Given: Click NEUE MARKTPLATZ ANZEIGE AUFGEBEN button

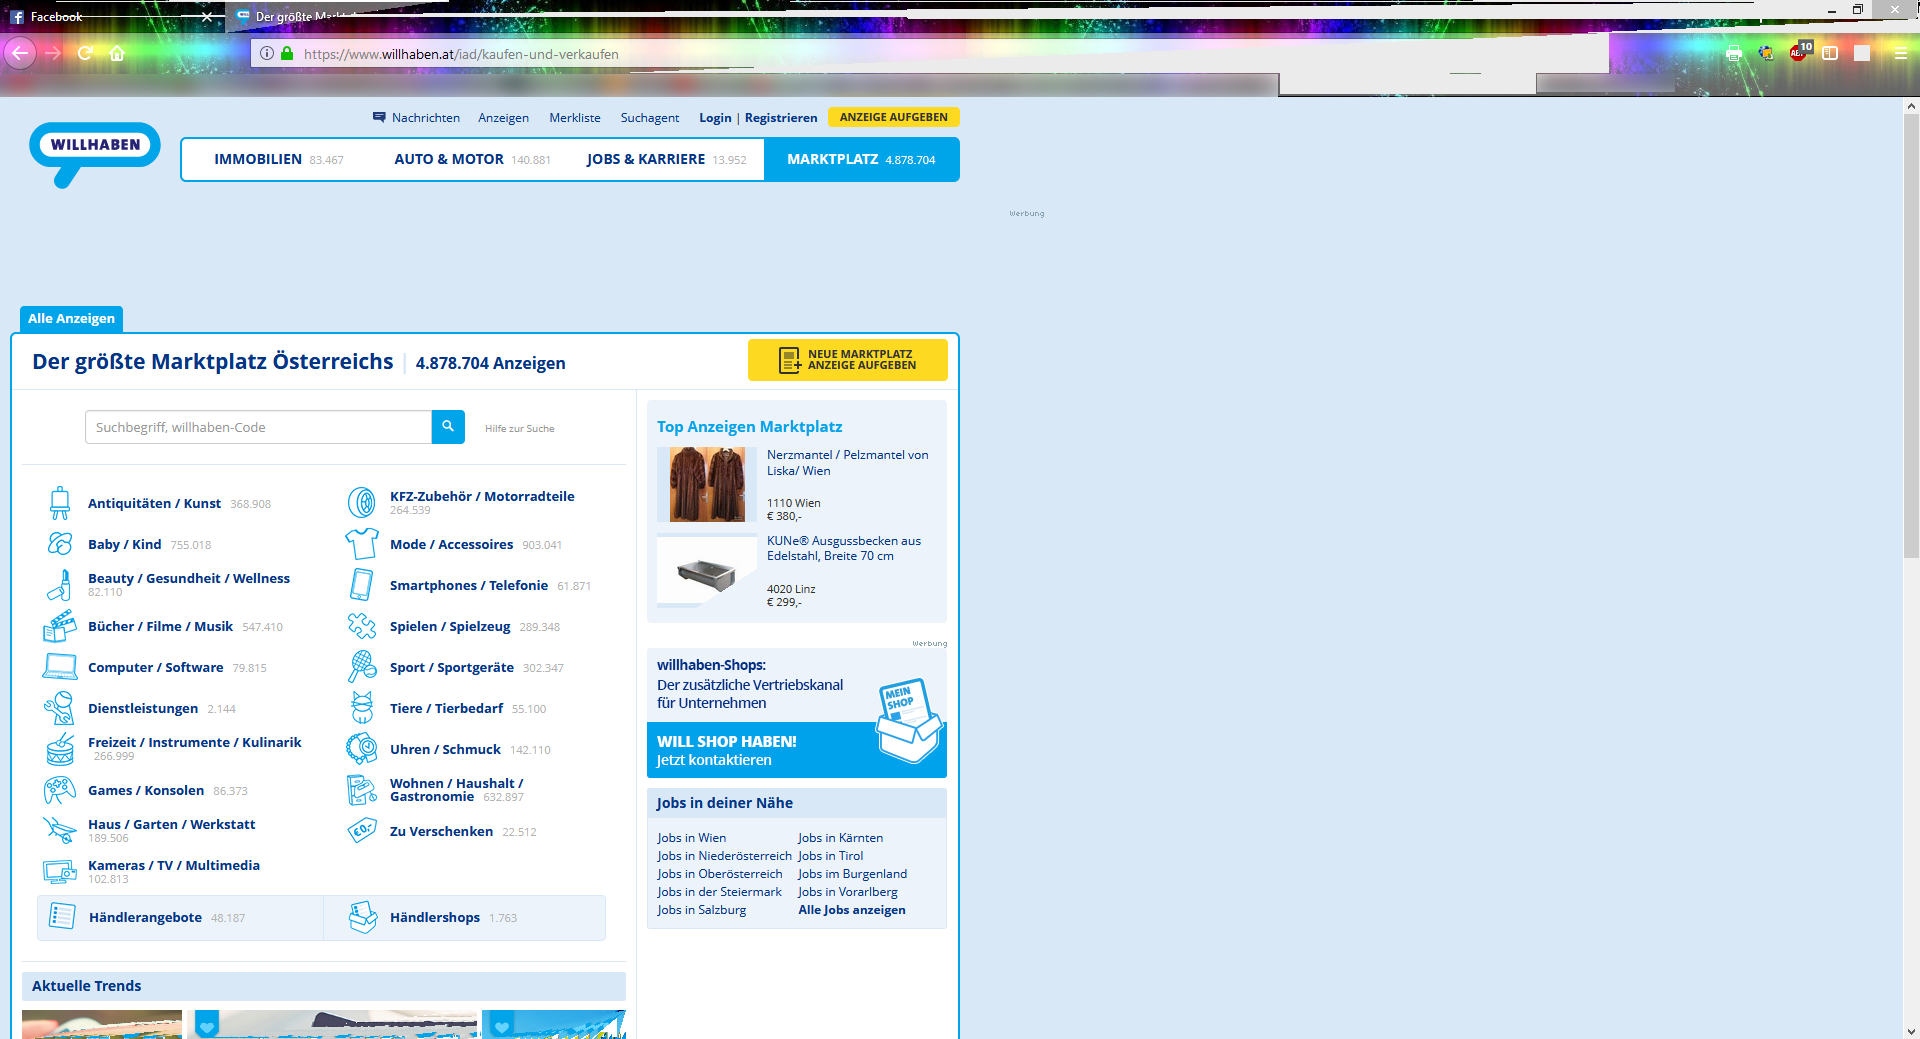Looking at the screenshot, I should click(x=848, y=360).
